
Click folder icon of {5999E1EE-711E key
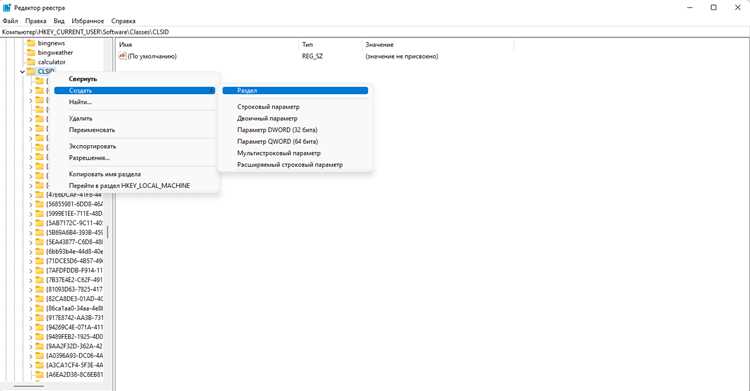pyautogui.click(x=40, y=213)
